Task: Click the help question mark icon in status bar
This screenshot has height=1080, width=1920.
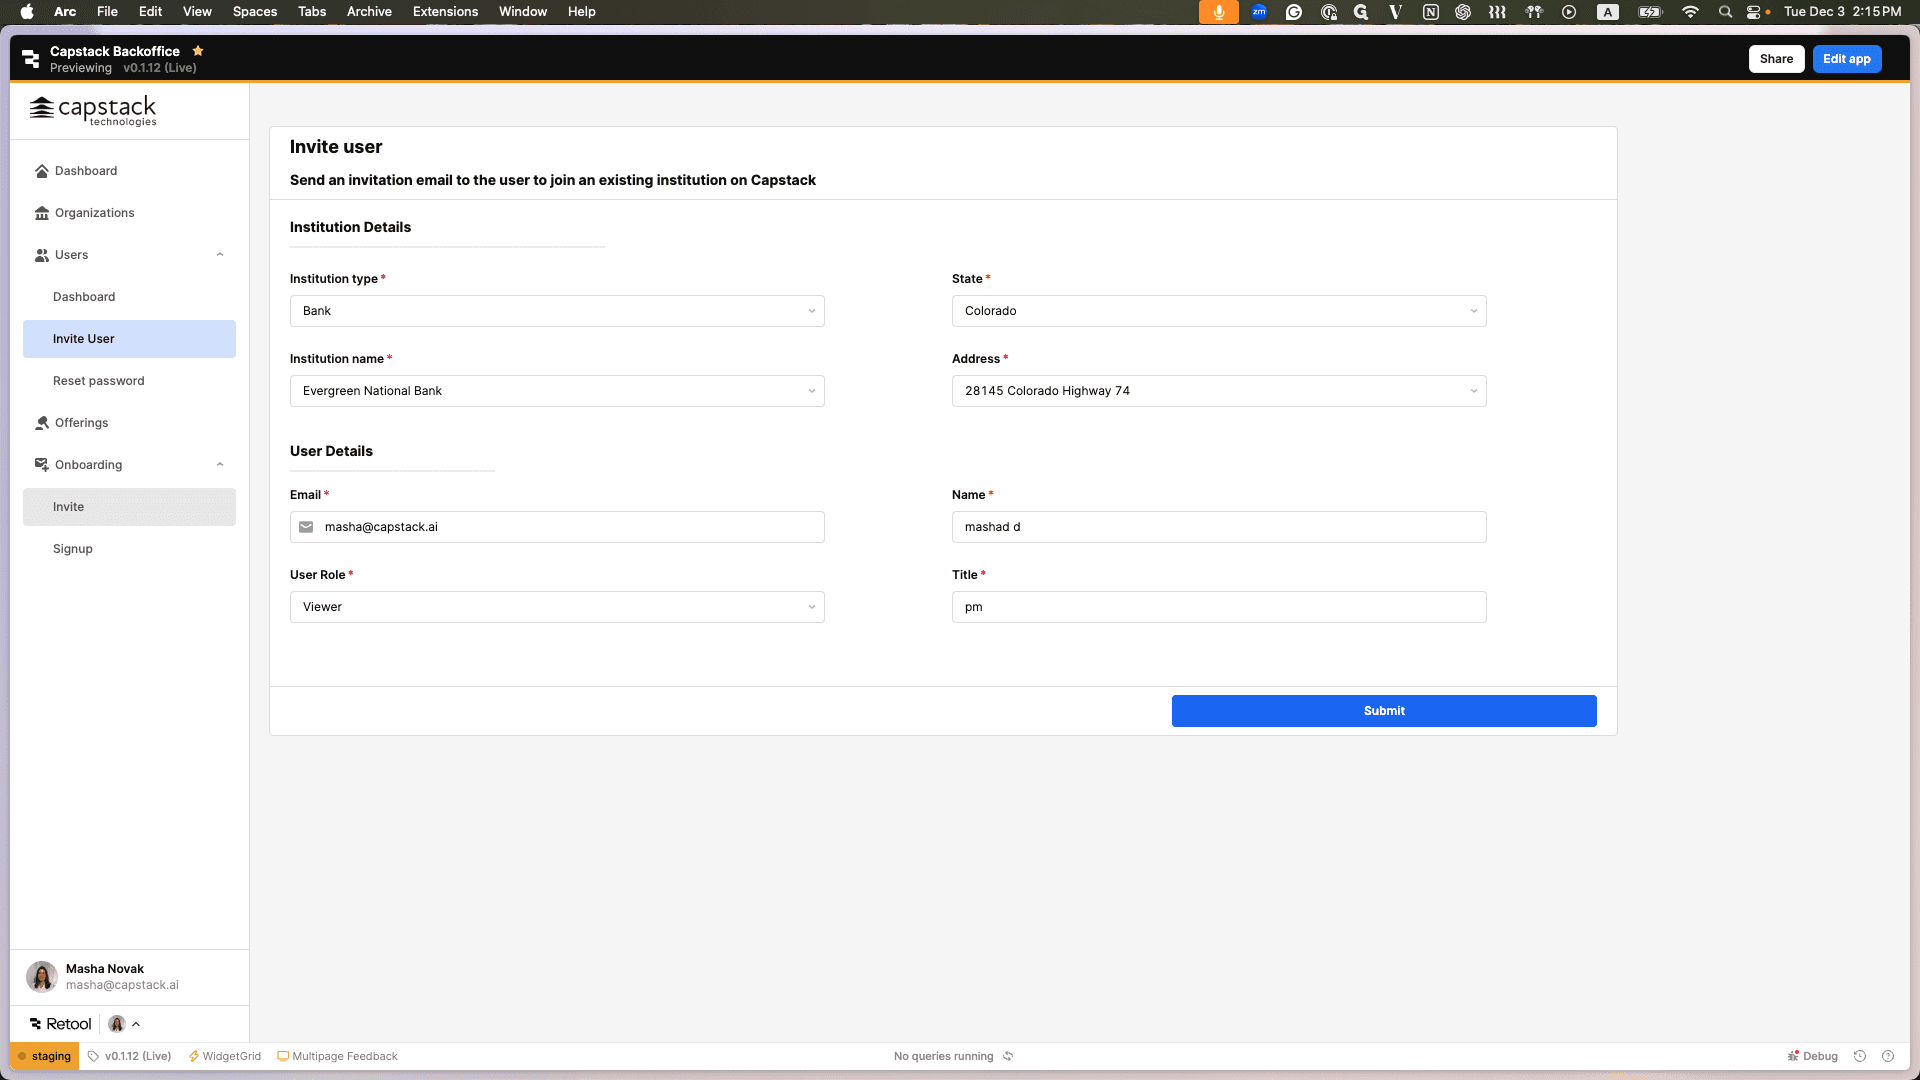Action: click(1888, 1056)
